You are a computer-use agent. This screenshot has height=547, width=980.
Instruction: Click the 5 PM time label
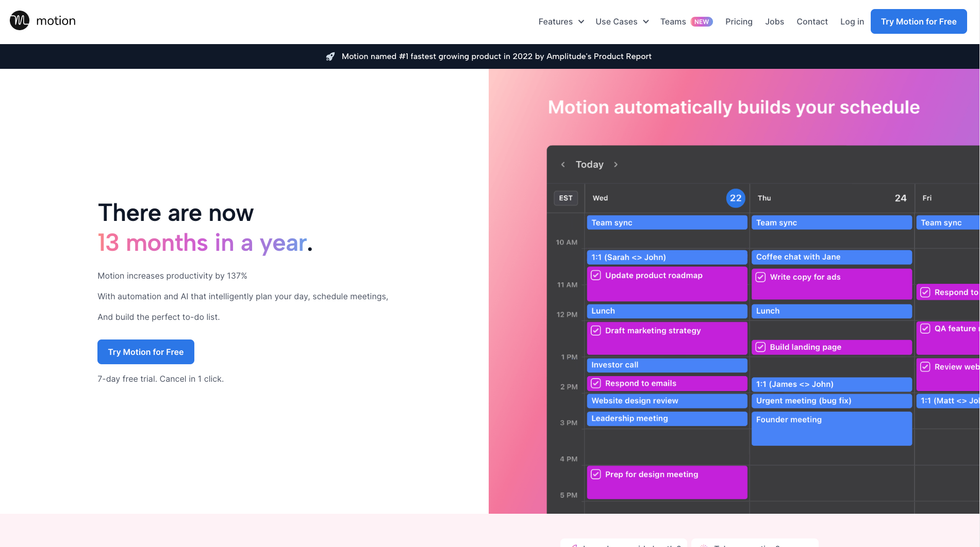tap(569, 495)
